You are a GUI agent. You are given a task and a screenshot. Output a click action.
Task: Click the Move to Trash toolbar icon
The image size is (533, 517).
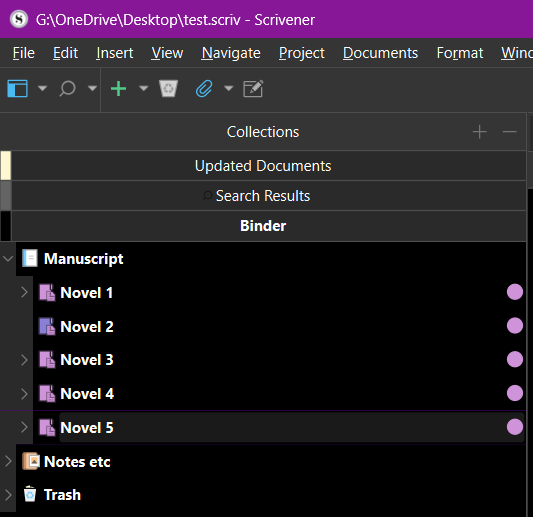(x=168, y=88)
